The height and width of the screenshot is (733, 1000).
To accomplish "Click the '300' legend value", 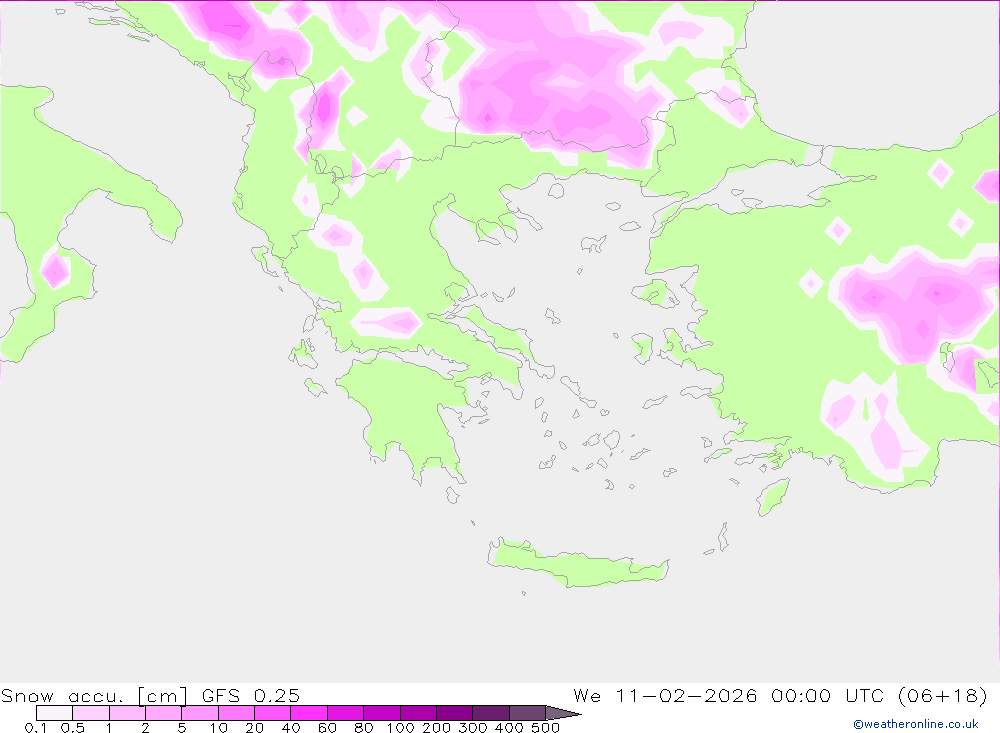I will pos(473,727).
